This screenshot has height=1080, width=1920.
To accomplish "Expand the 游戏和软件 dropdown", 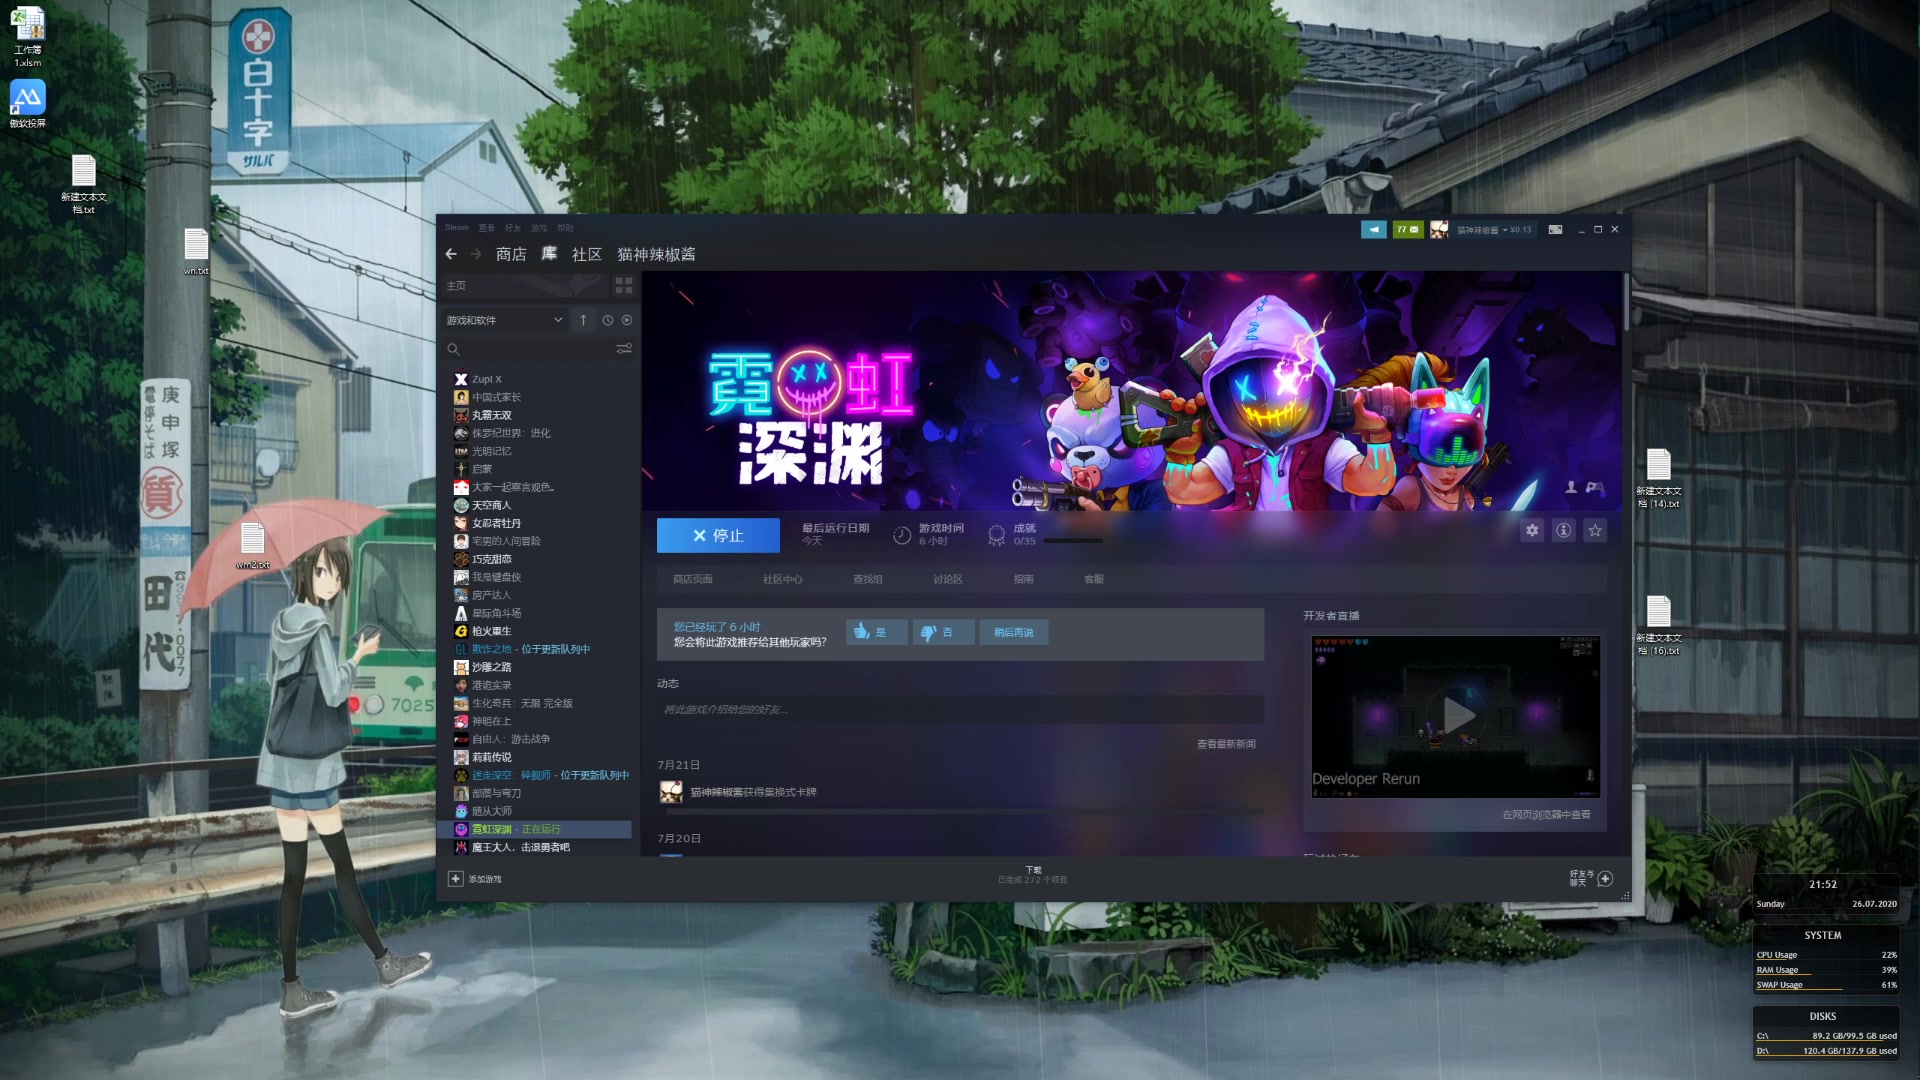I will point(558,321).
